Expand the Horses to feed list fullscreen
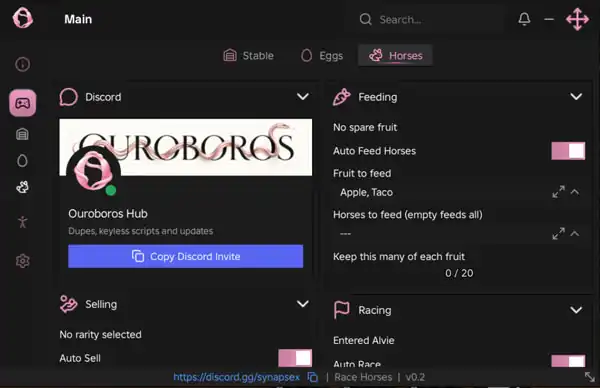600x388 pixels. tap(559, 234)
